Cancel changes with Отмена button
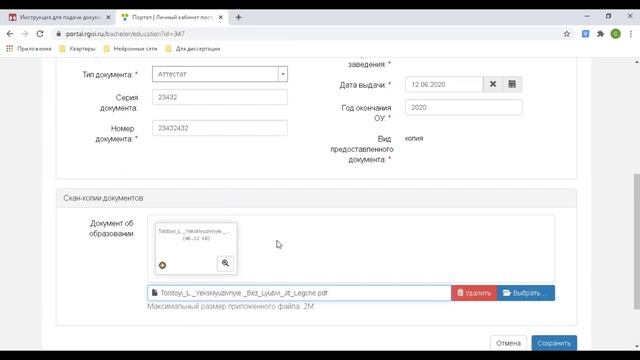 tap(508, 343)
